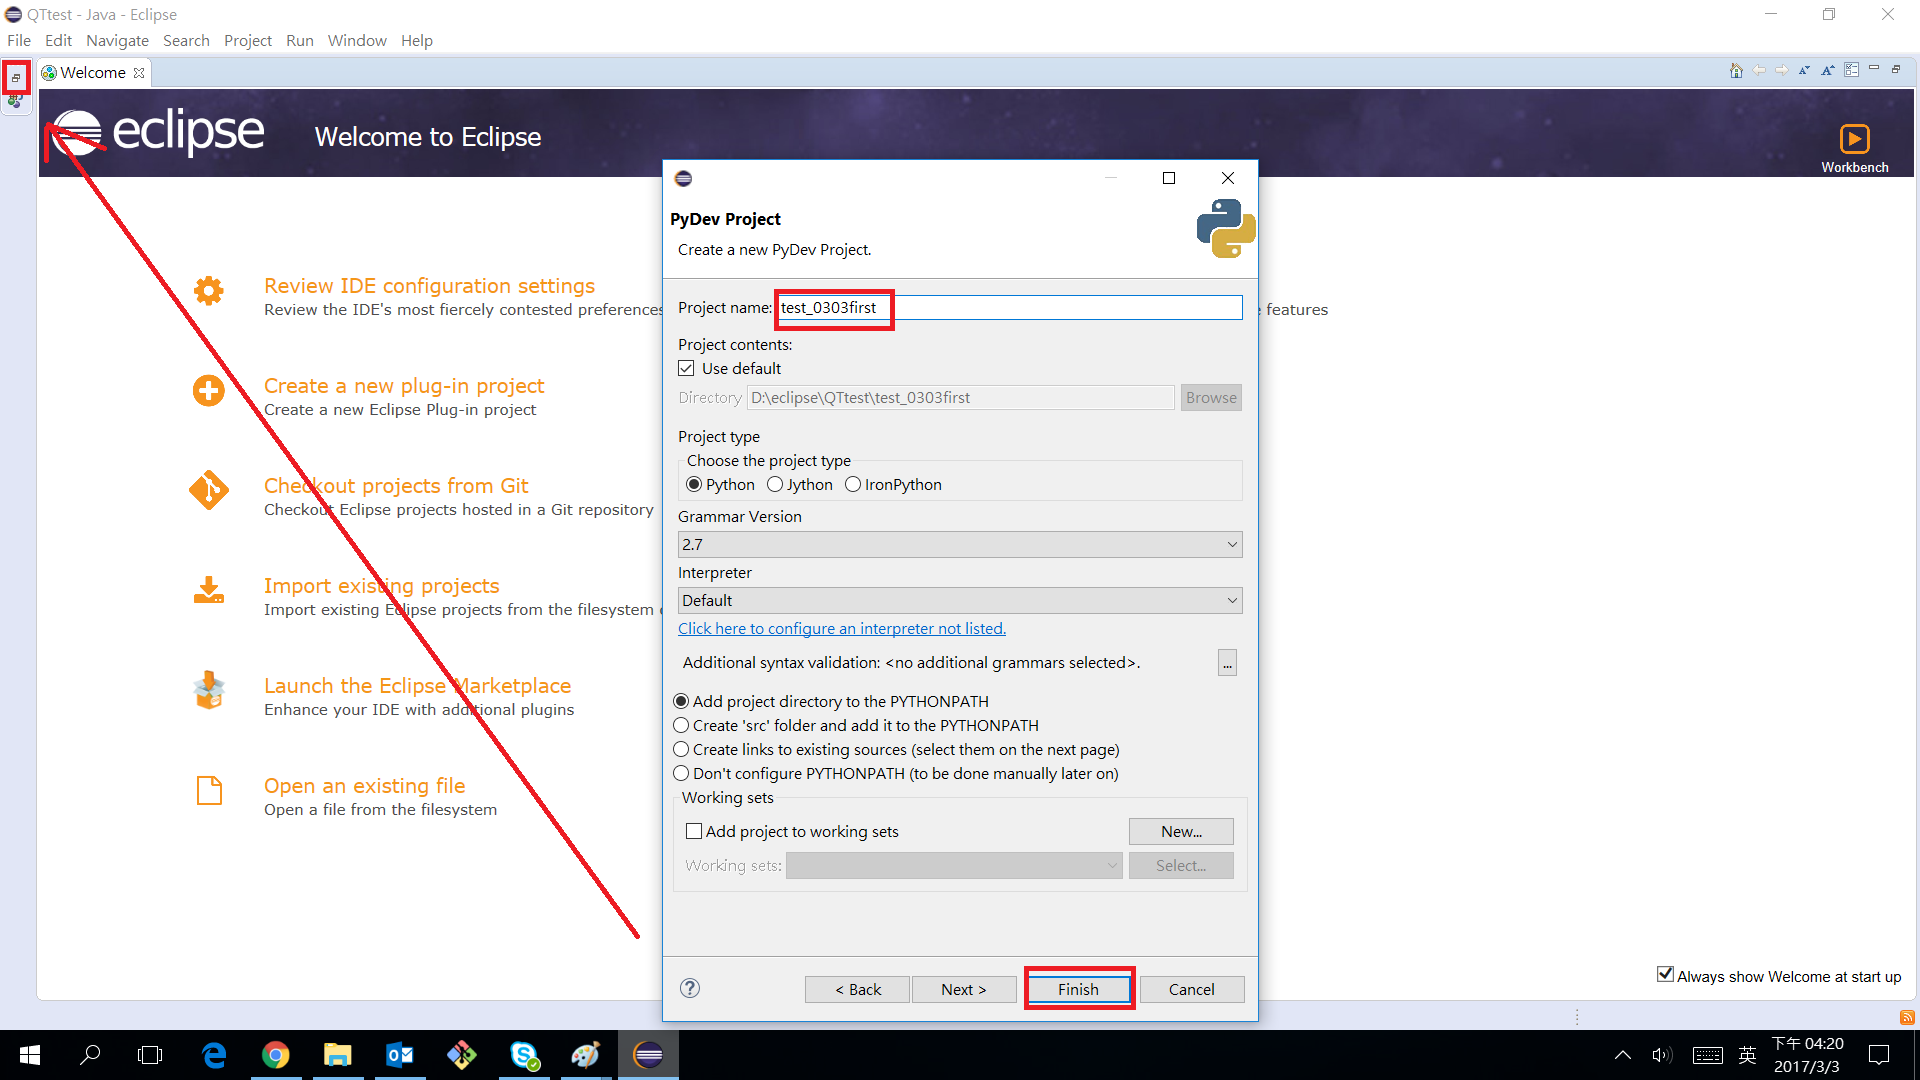Viewport: 1920px width, 1080px height.
Task: Click the RSS feed icon in status bar
Action: pyautogui.click(x=1907, y=1017)
